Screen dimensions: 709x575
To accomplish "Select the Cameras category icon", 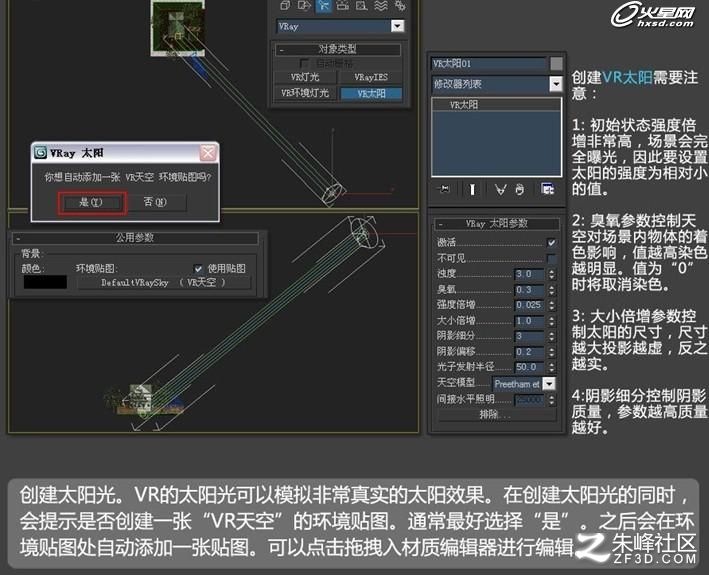I will pos(342,5).
